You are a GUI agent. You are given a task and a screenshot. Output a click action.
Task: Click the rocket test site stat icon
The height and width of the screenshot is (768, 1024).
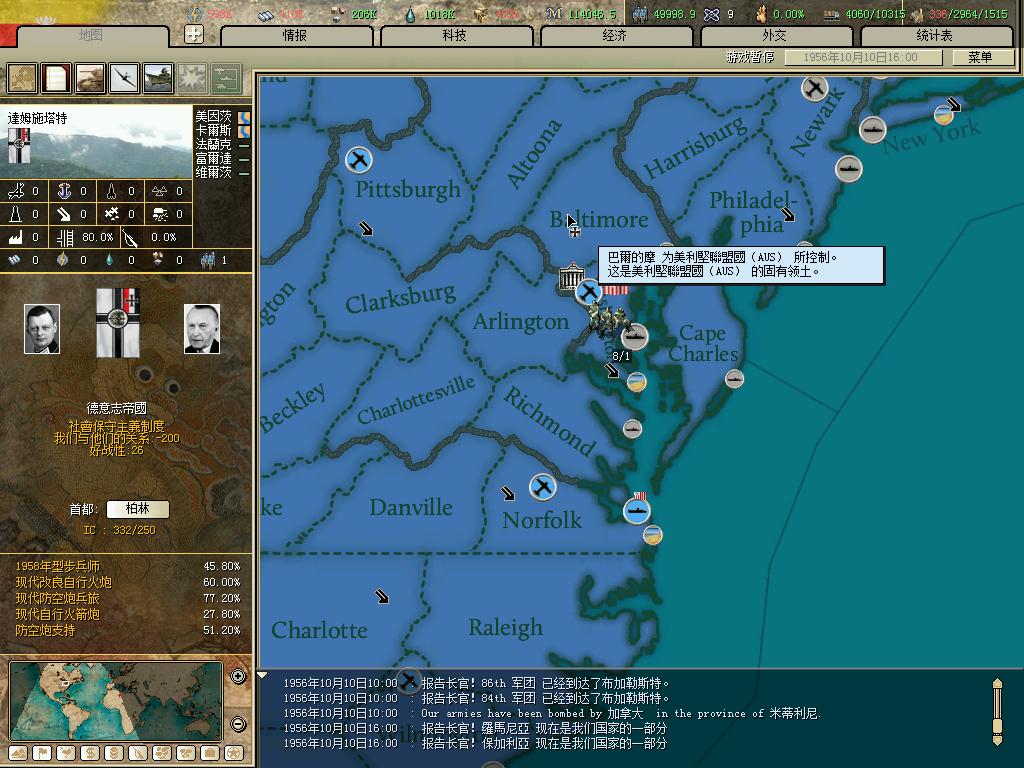point(112,191)
